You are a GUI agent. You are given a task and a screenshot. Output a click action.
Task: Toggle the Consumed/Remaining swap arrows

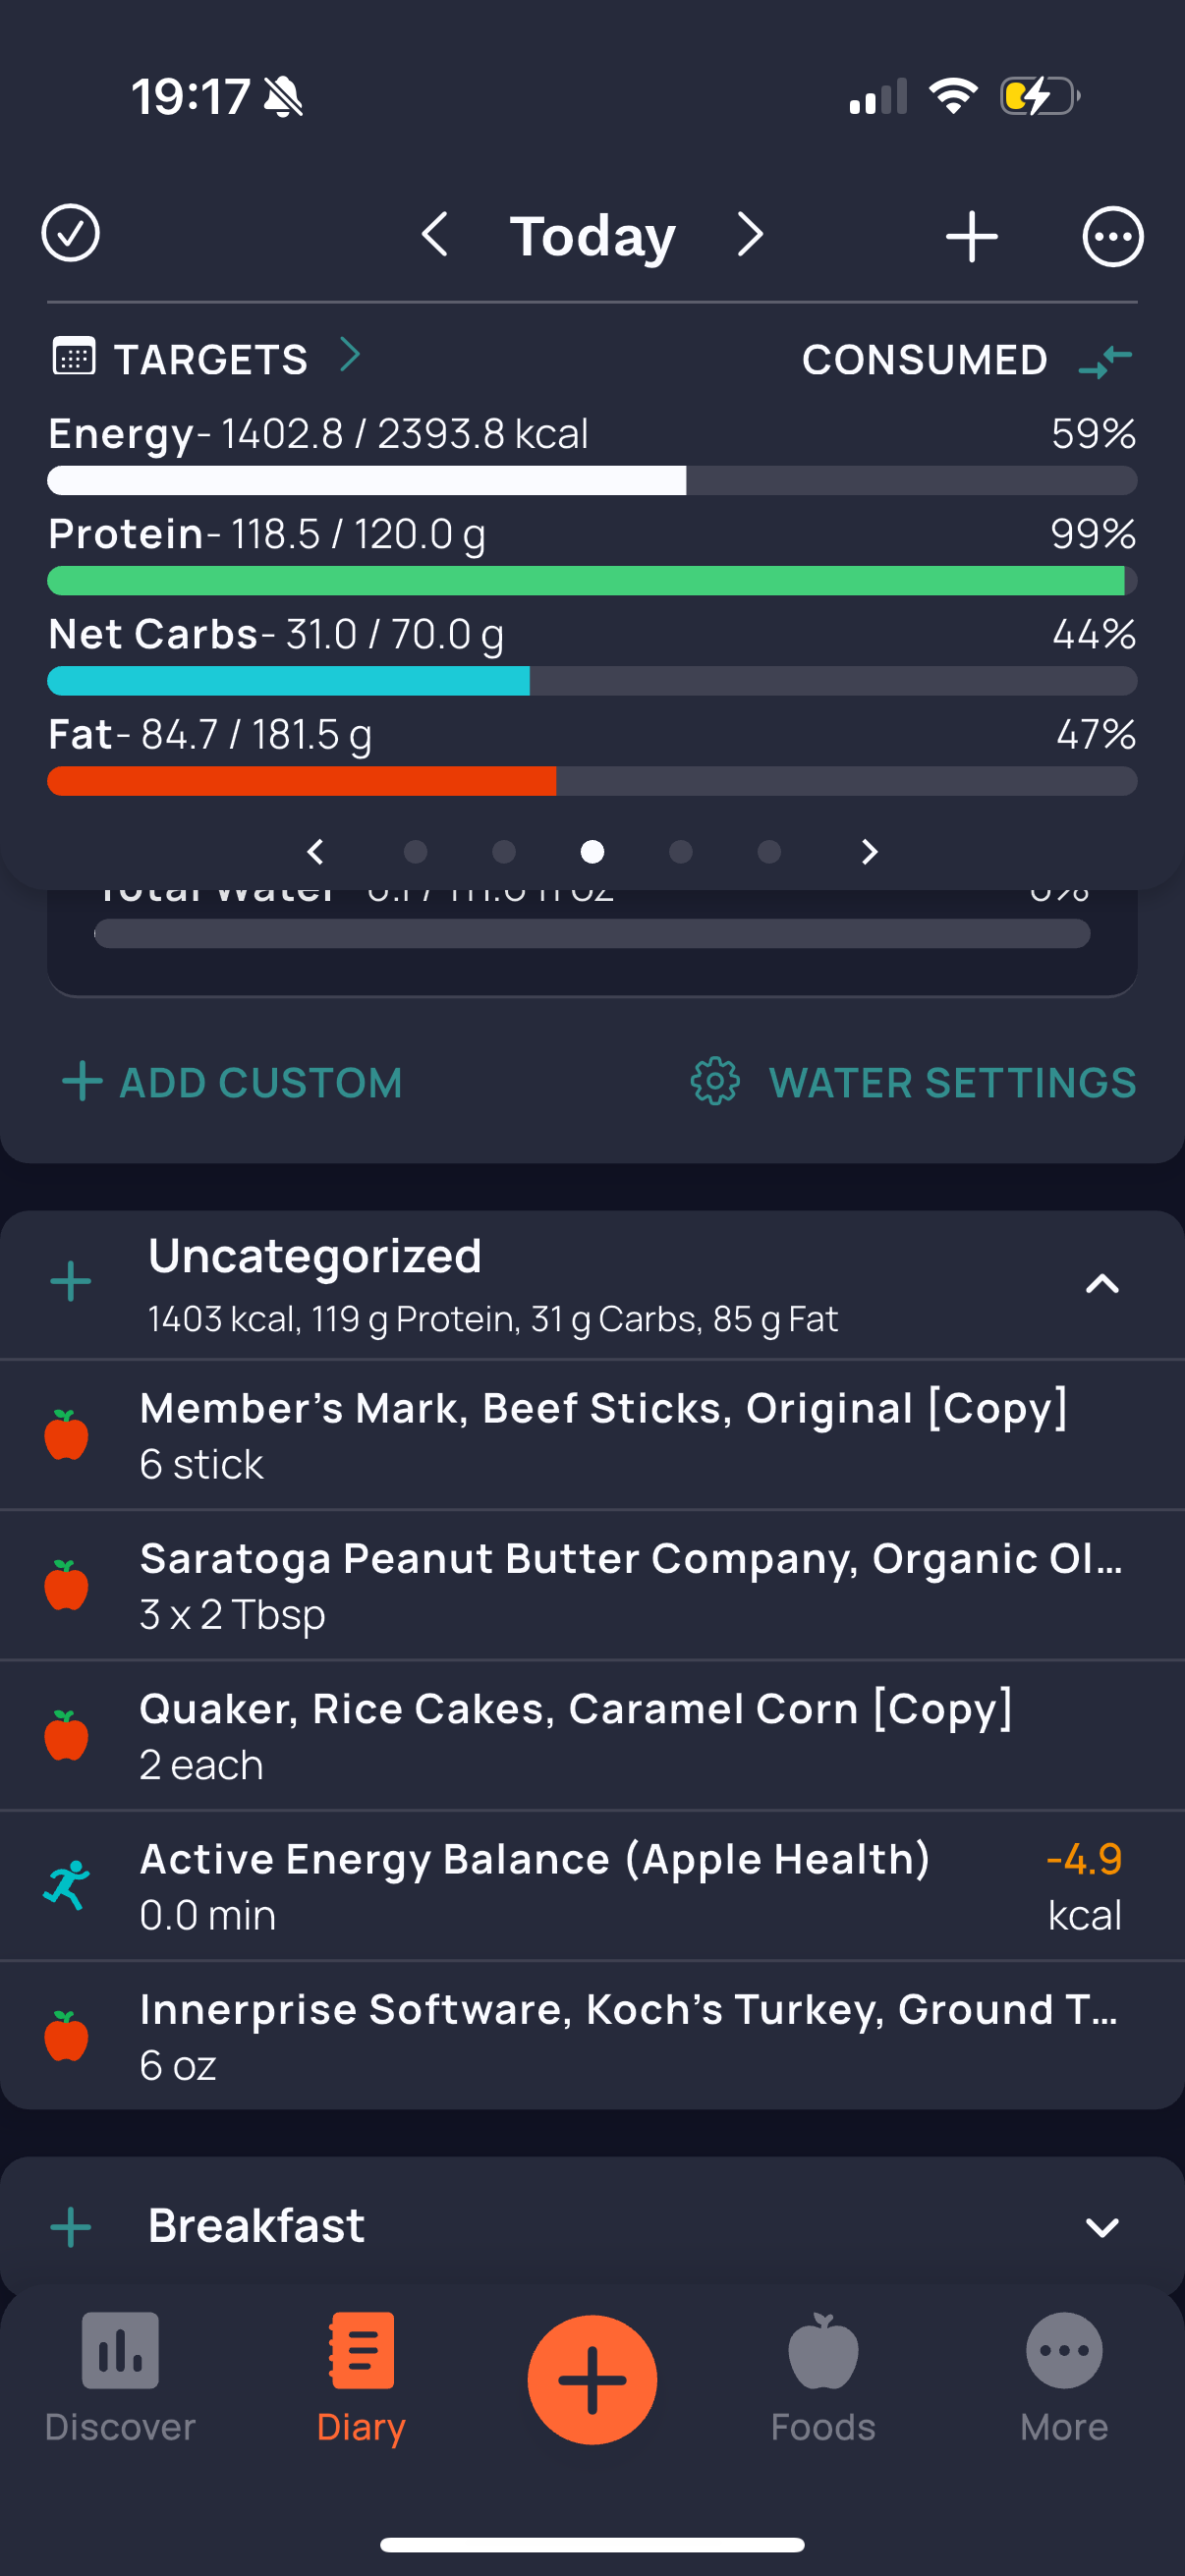coord(1105,360)
